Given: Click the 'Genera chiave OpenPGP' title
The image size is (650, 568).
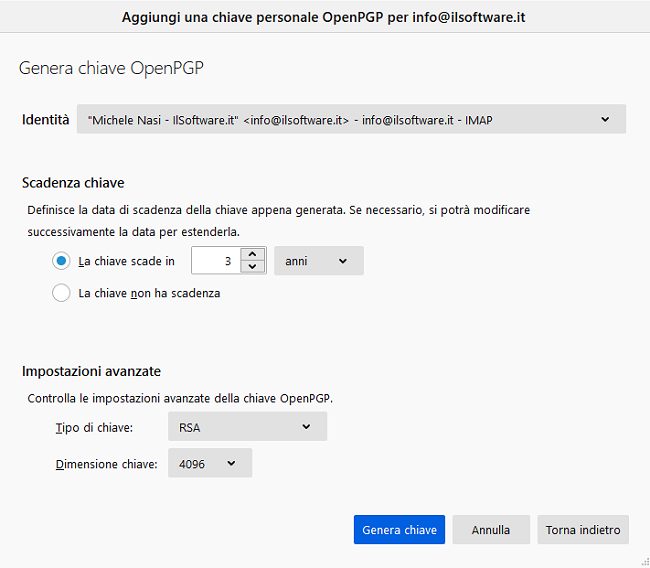Looking at the screenshot, I should (111, 68).
